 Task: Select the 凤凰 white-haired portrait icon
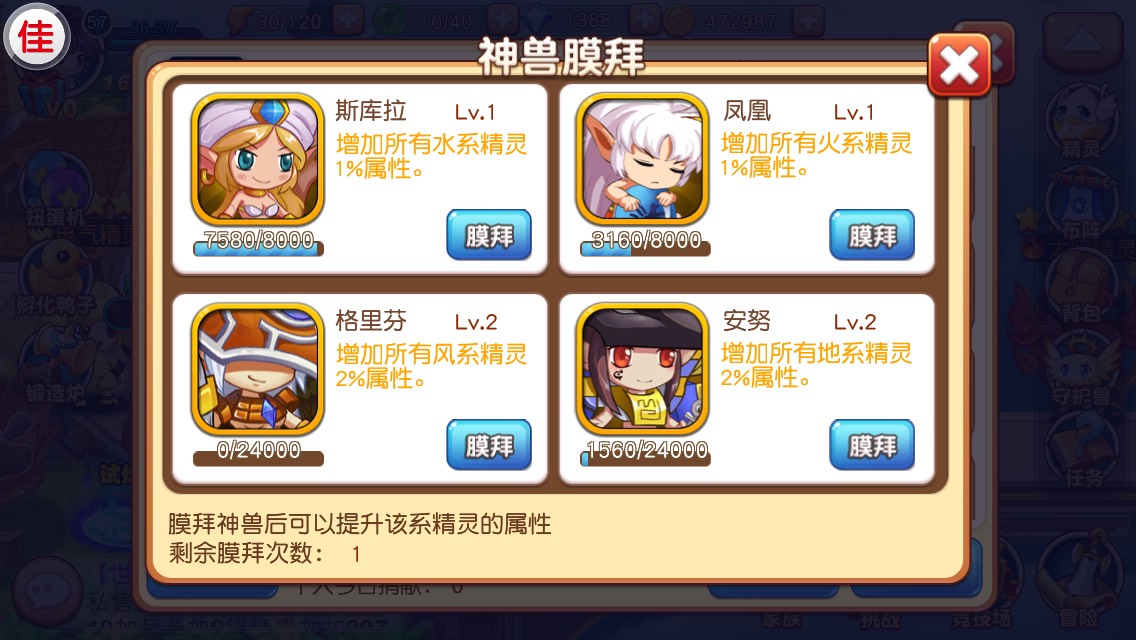coord(643,159)
